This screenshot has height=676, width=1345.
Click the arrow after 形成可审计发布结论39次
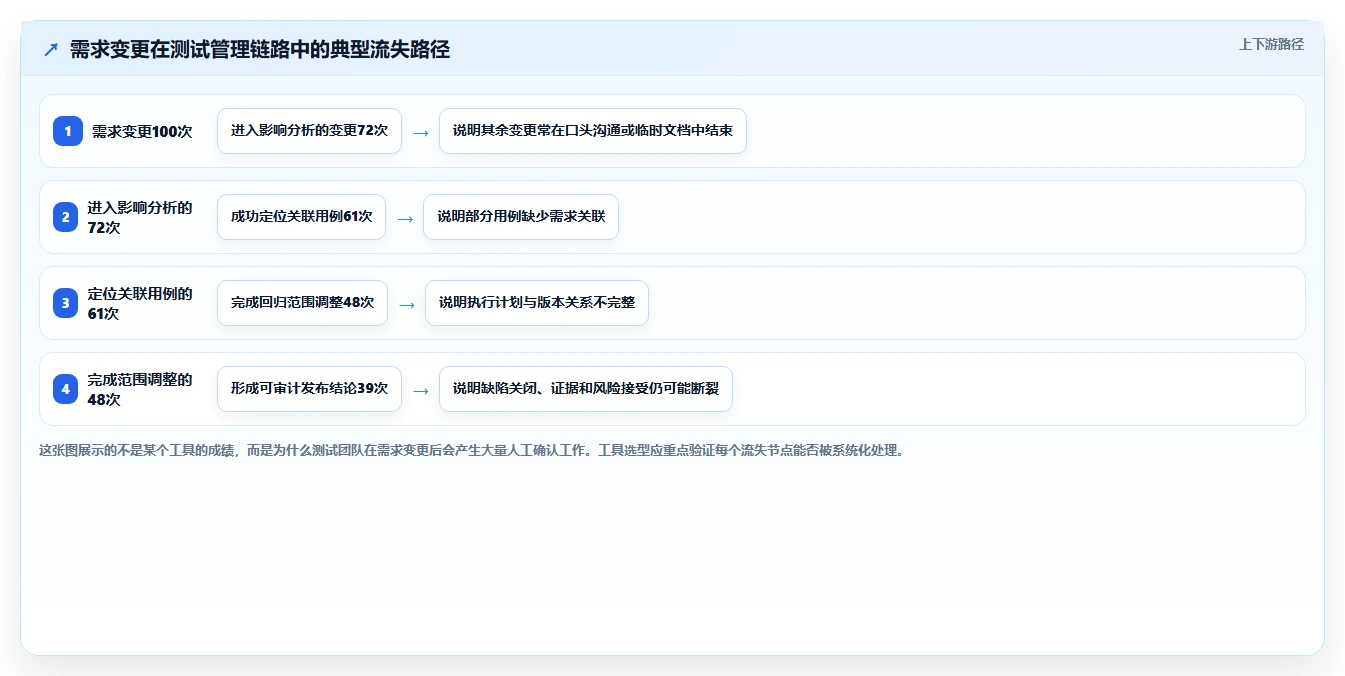point(421,390)
